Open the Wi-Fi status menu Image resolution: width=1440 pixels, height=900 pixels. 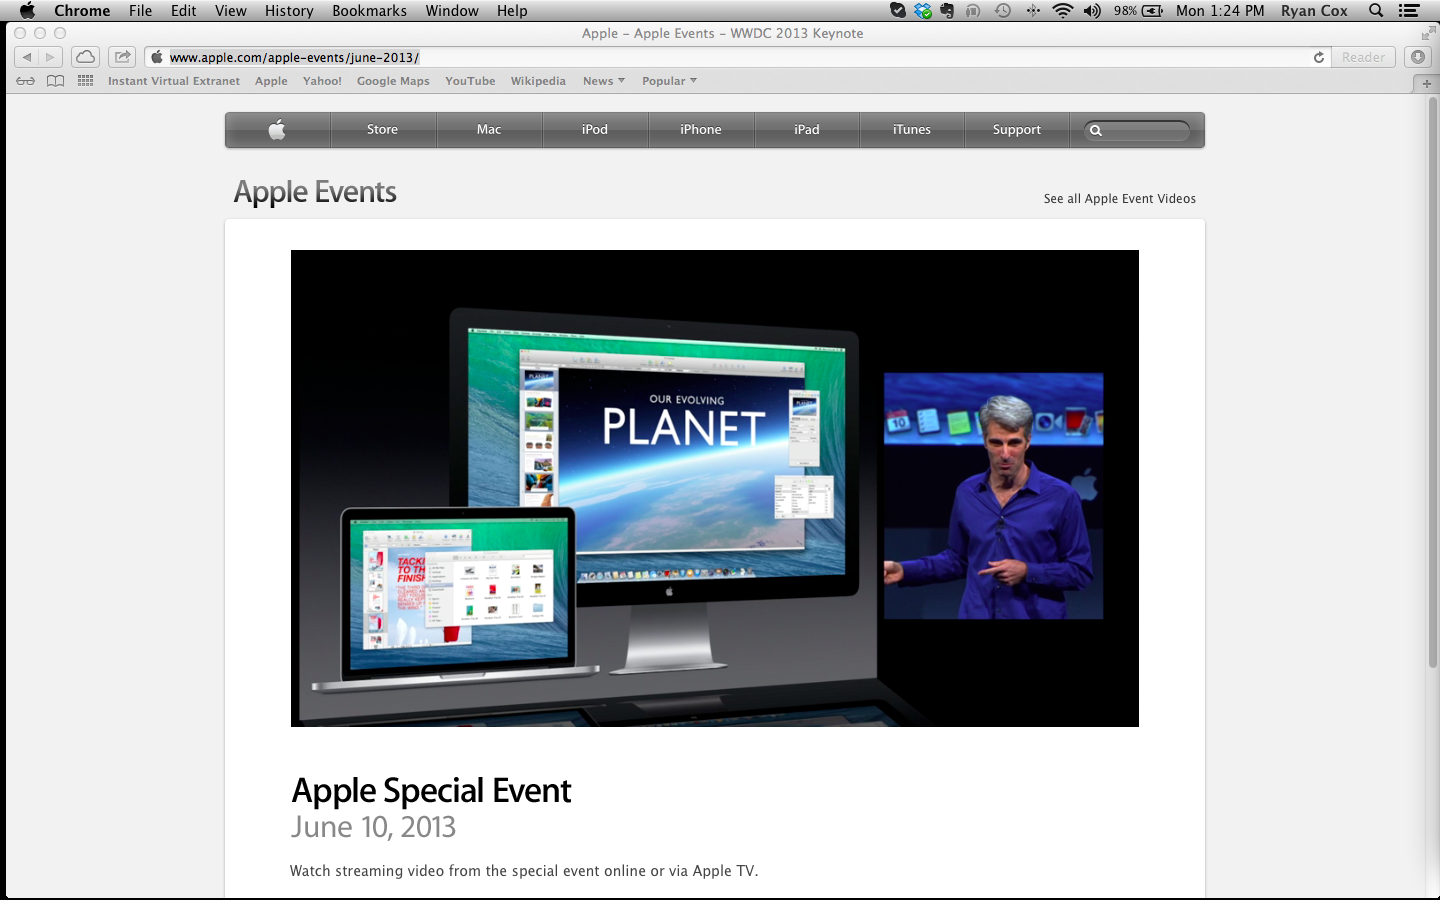pyautogui.click(x=1063, y=11)
